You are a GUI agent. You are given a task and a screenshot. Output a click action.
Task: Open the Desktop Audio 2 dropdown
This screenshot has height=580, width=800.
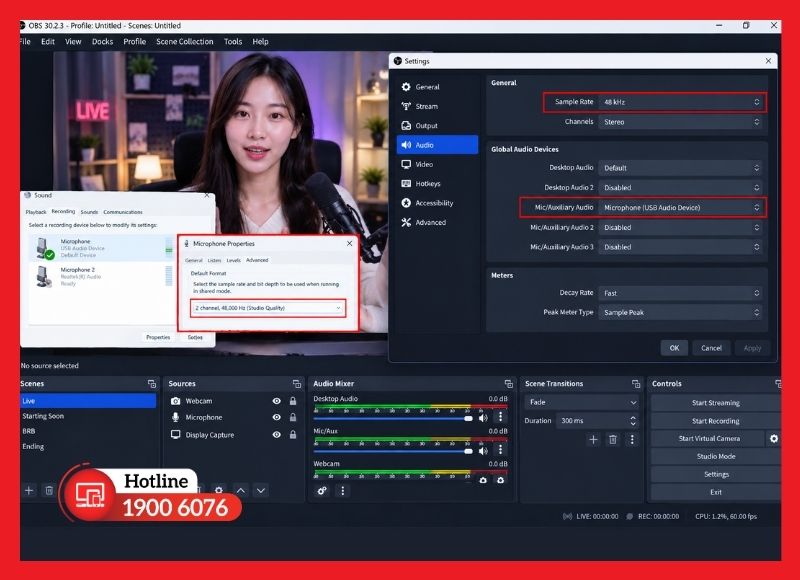pyautogui.click(x=681, y=188)
